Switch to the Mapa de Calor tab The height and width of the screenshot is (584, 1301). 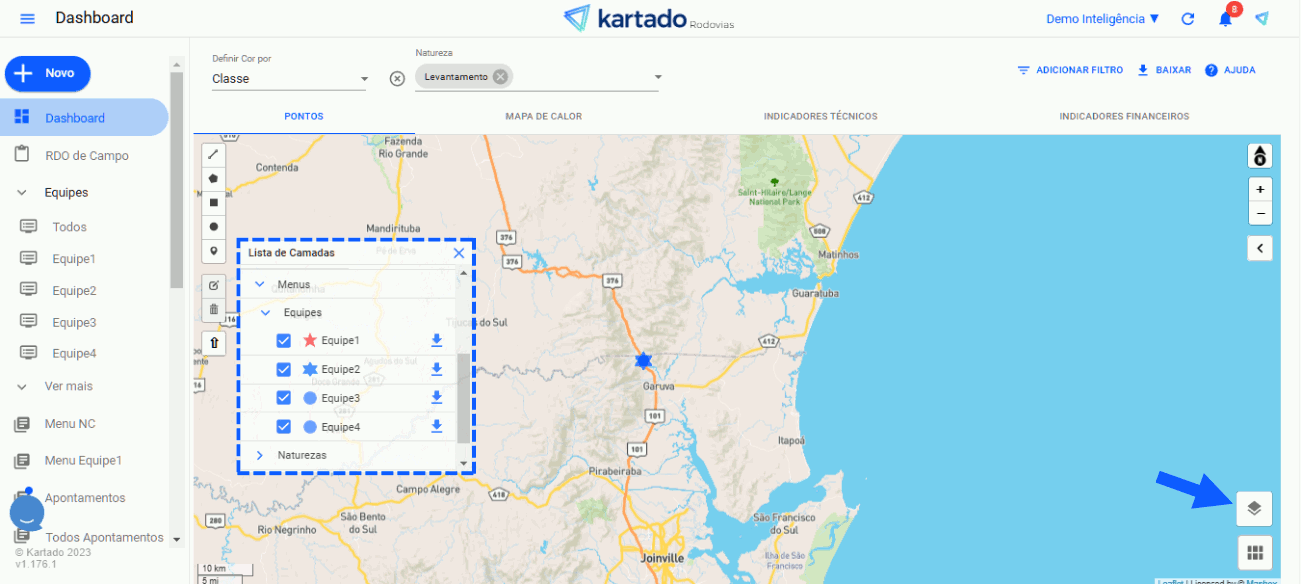point(543,116)
